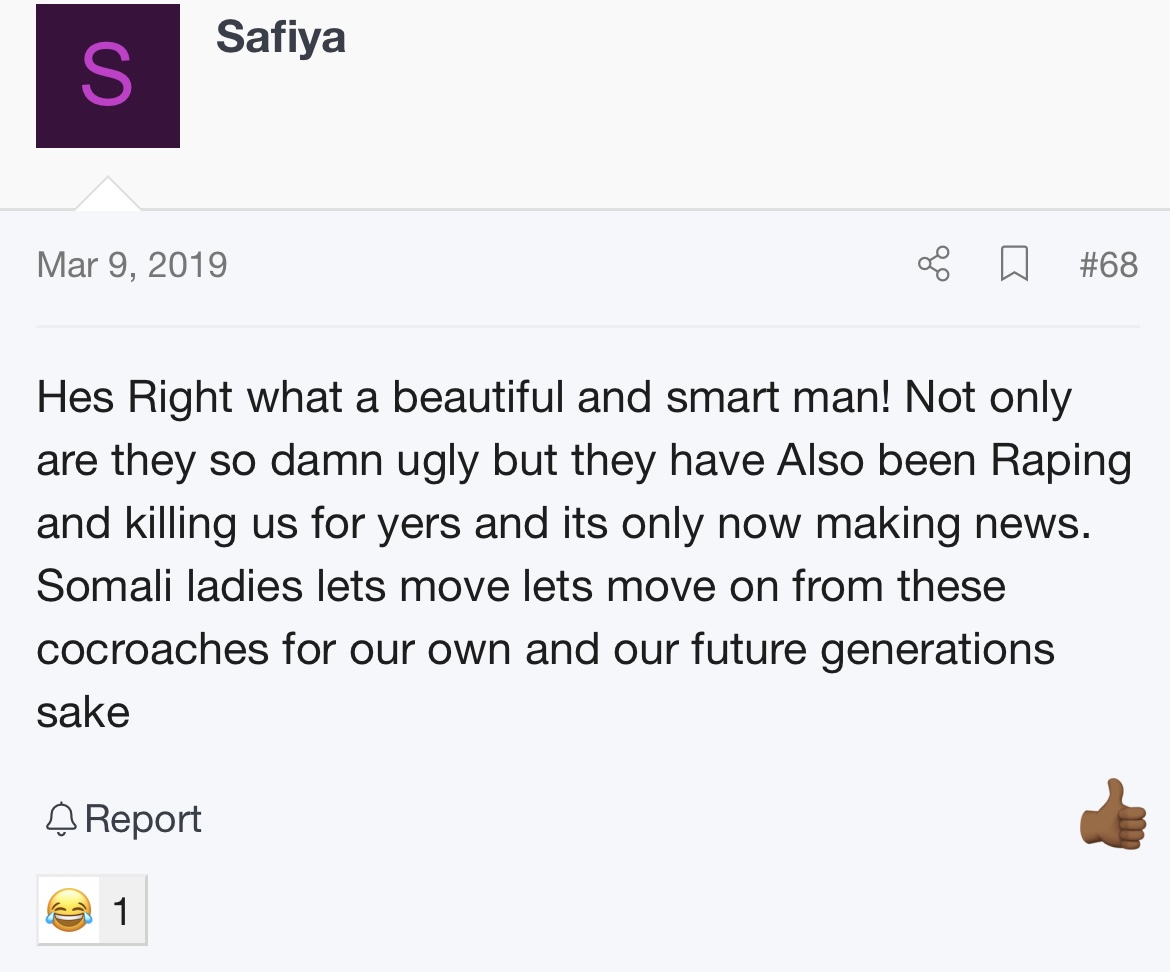
Task: Click the blank header area right of Safiya
Action: [x=750, y=80]
